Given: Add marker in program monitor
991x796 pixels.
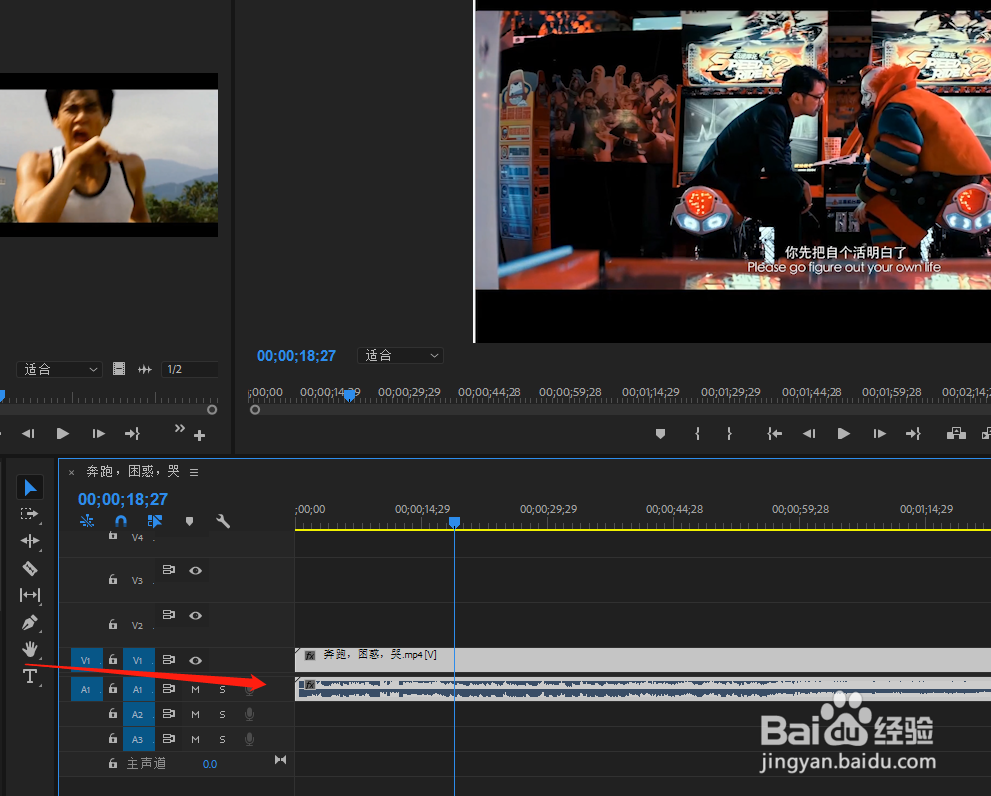Looking at the screenshot, I should tap(660, 434).
